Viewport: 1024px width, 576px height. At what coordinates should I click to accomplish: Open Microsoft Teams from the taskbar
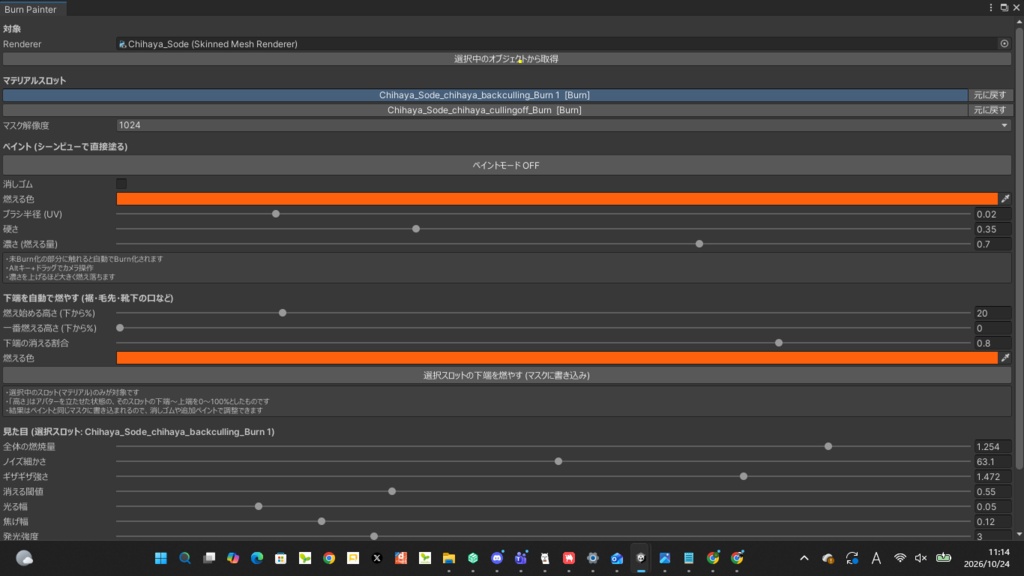pyautogui.click(x=520, y=558)
